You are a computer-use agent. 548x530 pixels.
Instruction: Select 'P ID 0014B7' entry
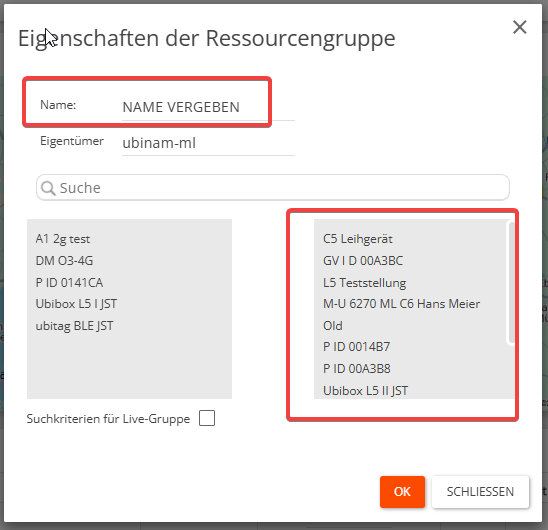click(x=356, y=347)
